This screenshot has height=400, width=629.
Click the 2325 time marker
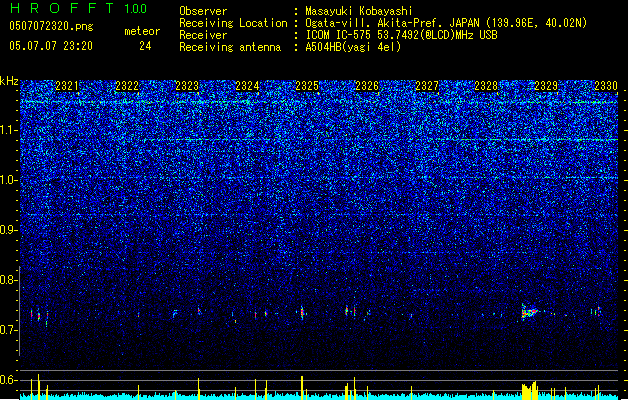pos(307,86)
